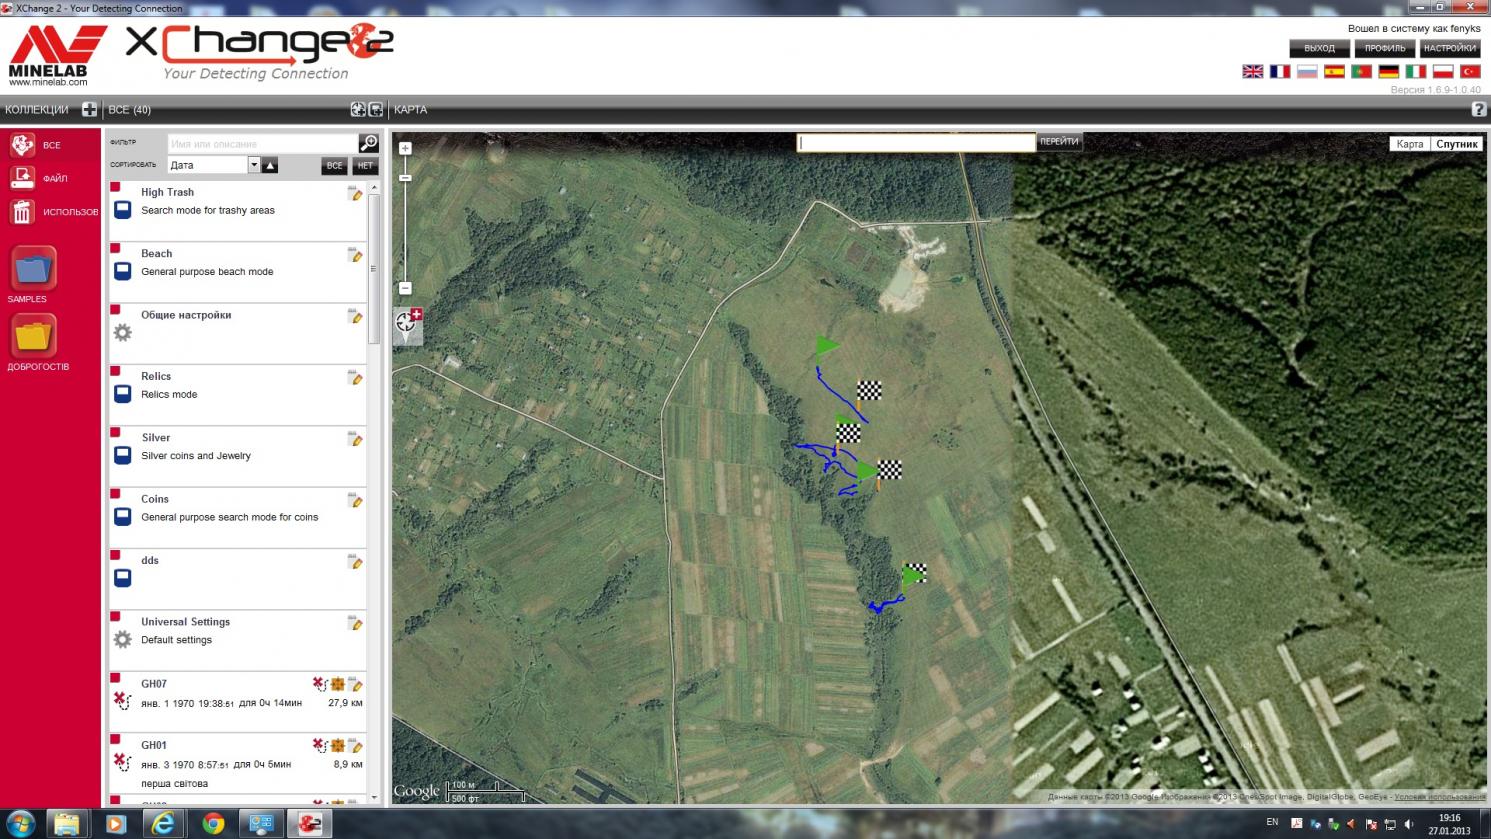Click the filter name or description field

(x=263, y=143)
